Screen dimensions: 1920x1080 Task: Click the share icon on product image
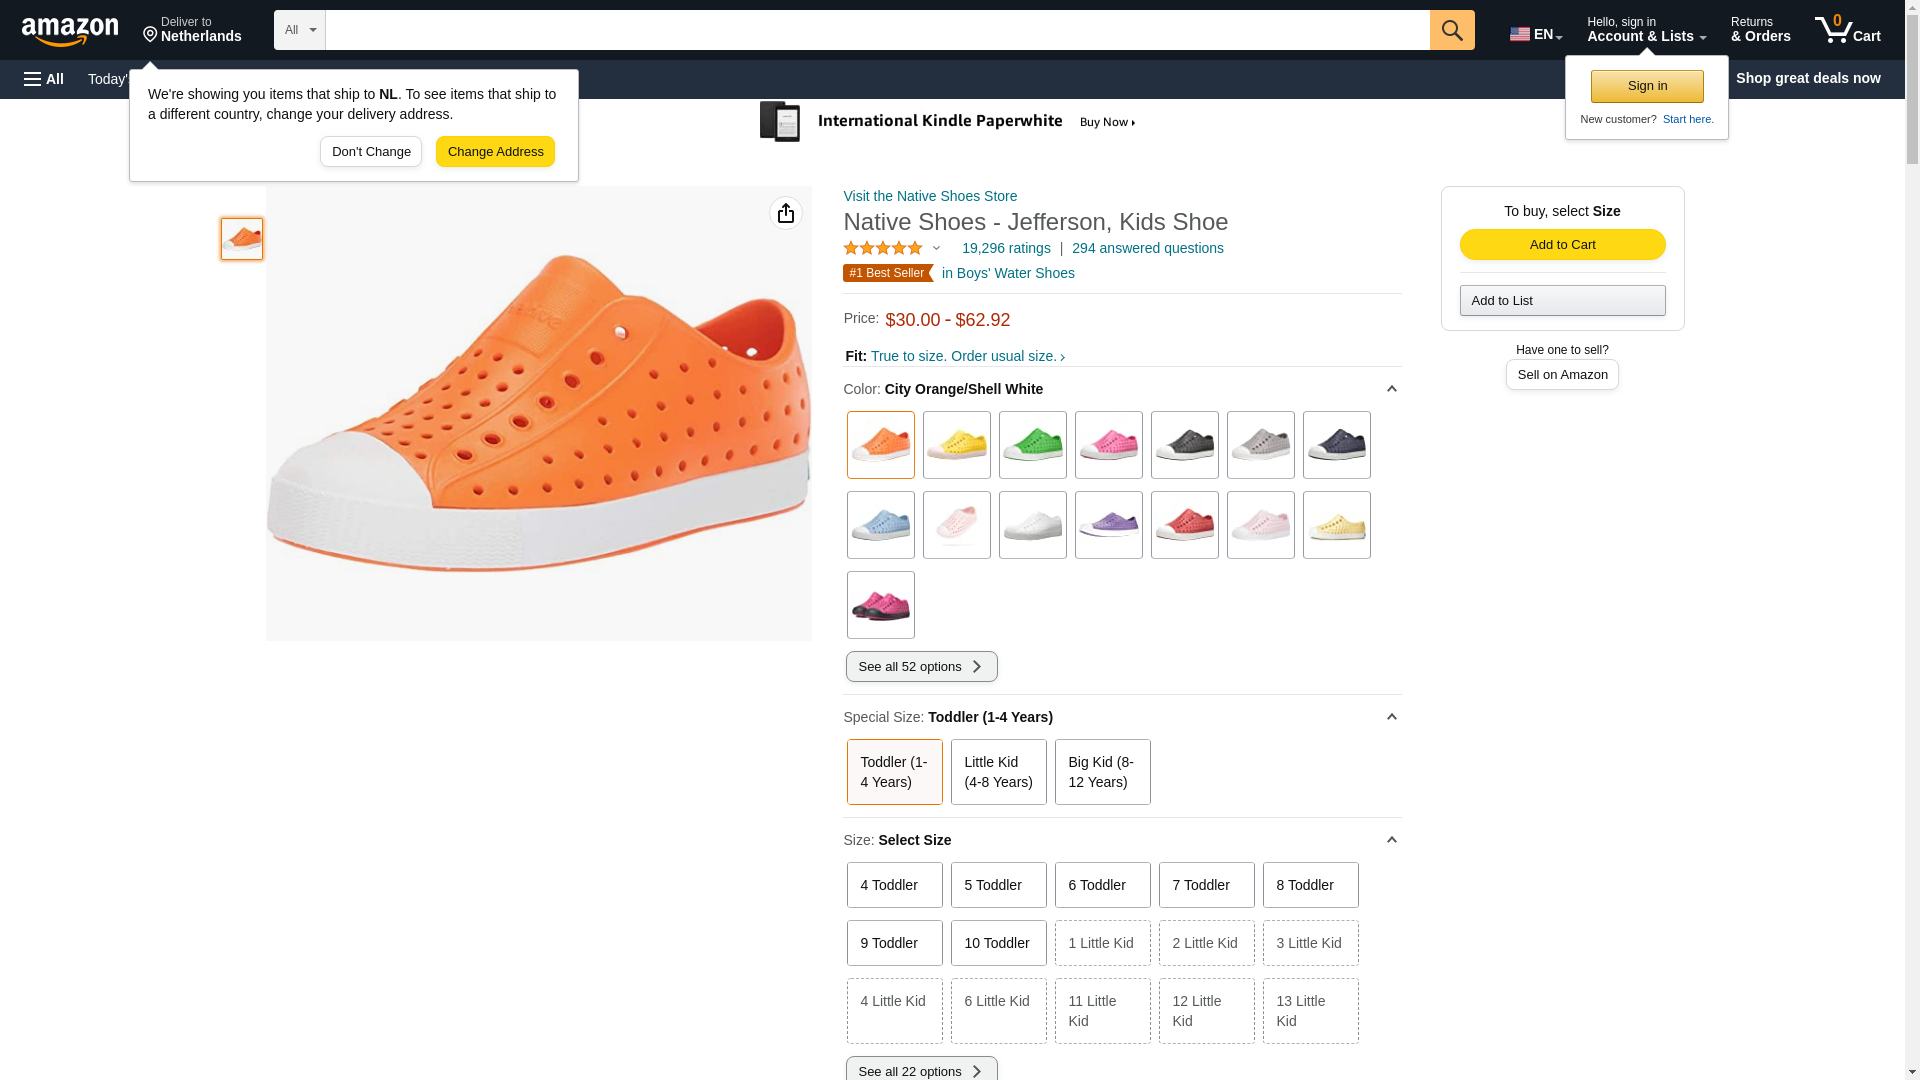(x=785, y=213)
